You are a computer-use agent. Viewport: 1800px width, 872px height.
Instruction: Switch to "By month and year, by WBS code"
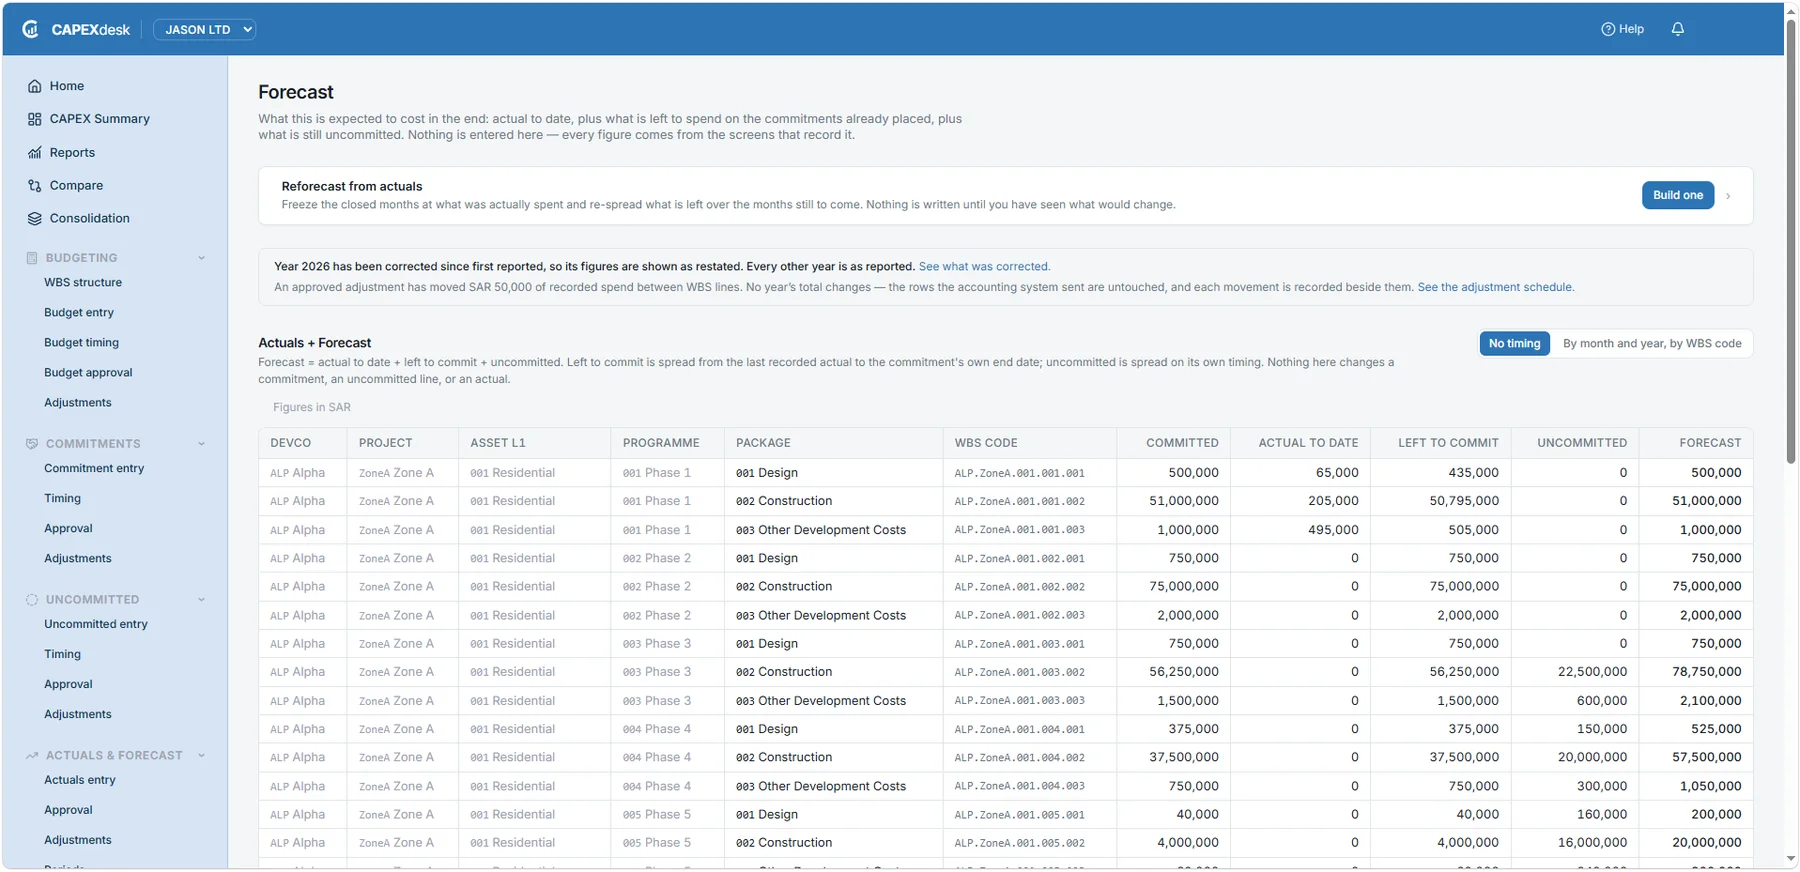1652,344
